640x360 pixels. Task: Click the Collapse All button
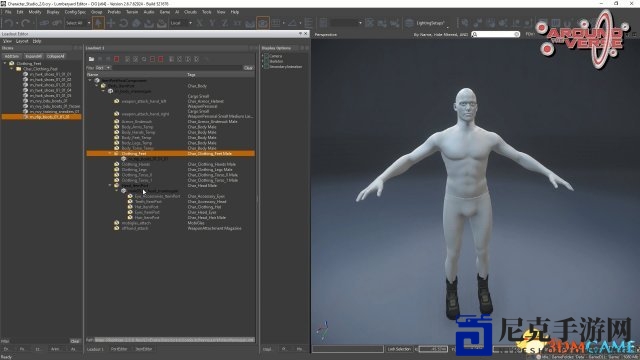(56, 56)
